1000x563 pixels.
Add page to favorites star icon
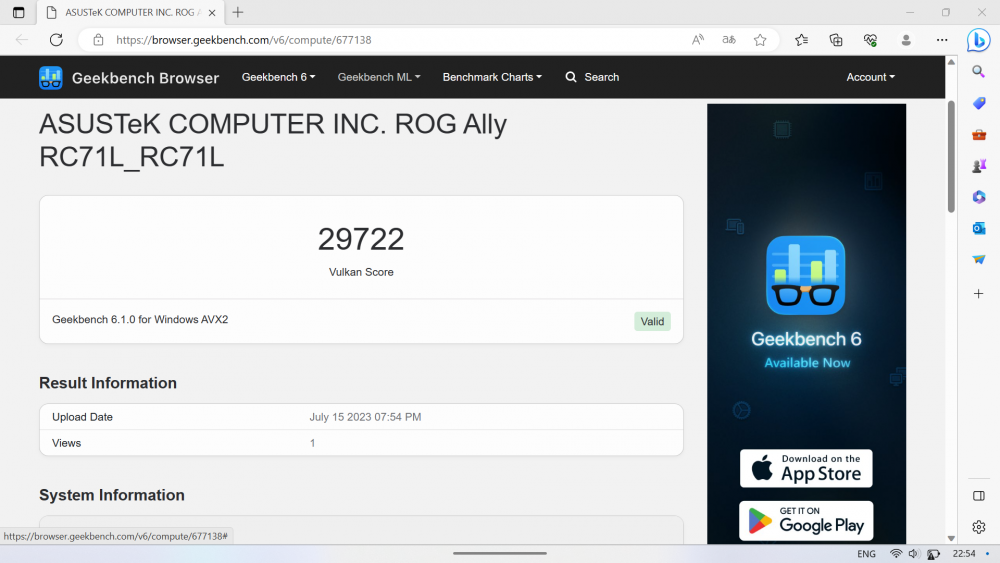point(760,40)
